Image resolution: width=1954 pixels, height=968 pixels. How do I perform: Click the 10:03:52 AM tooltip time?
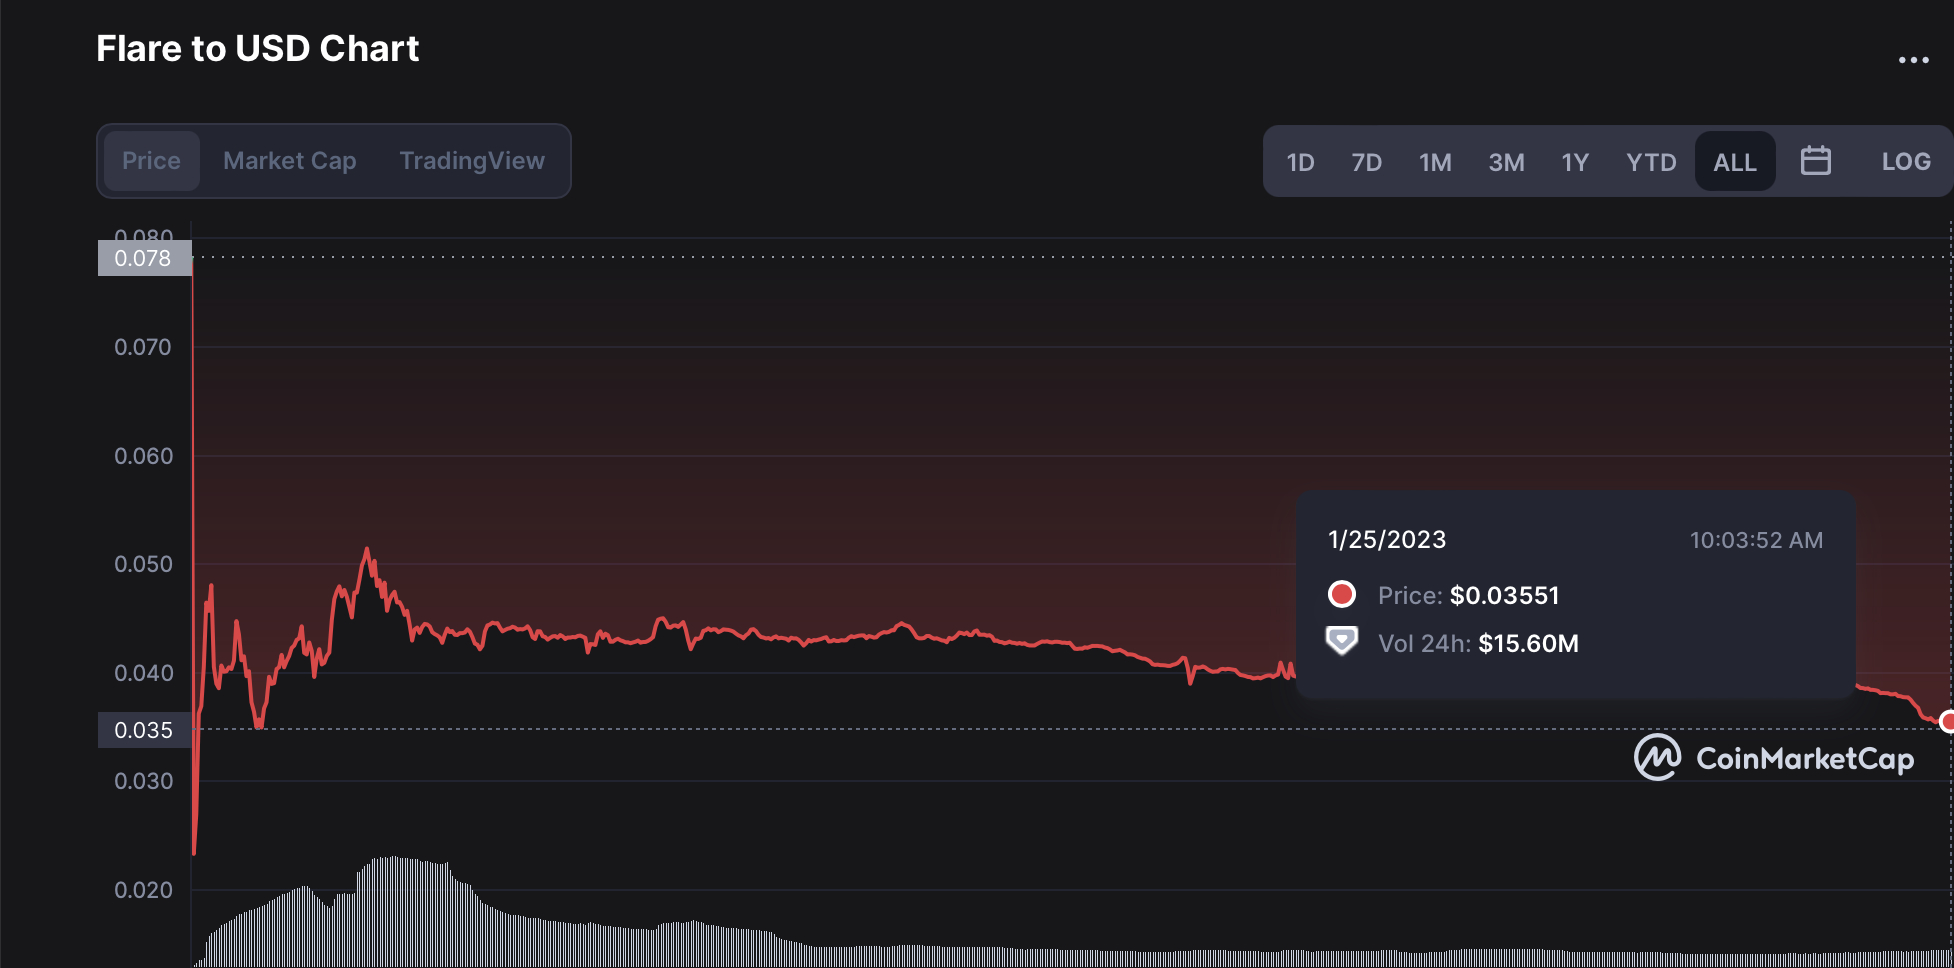pos(1756,540)
